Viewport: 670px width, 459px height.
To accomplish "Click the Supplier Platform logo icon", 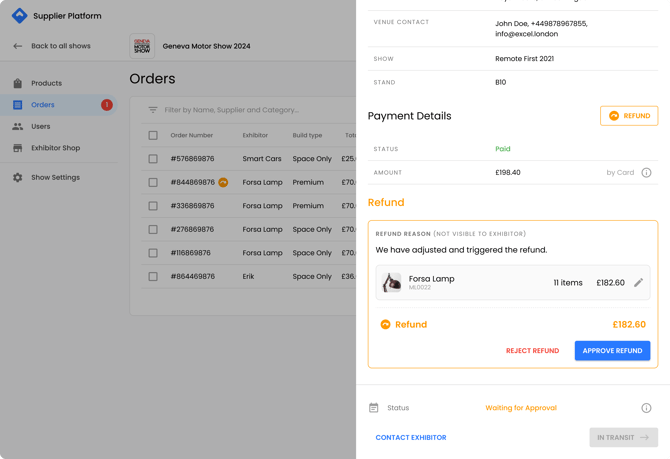I will (19, 16).
